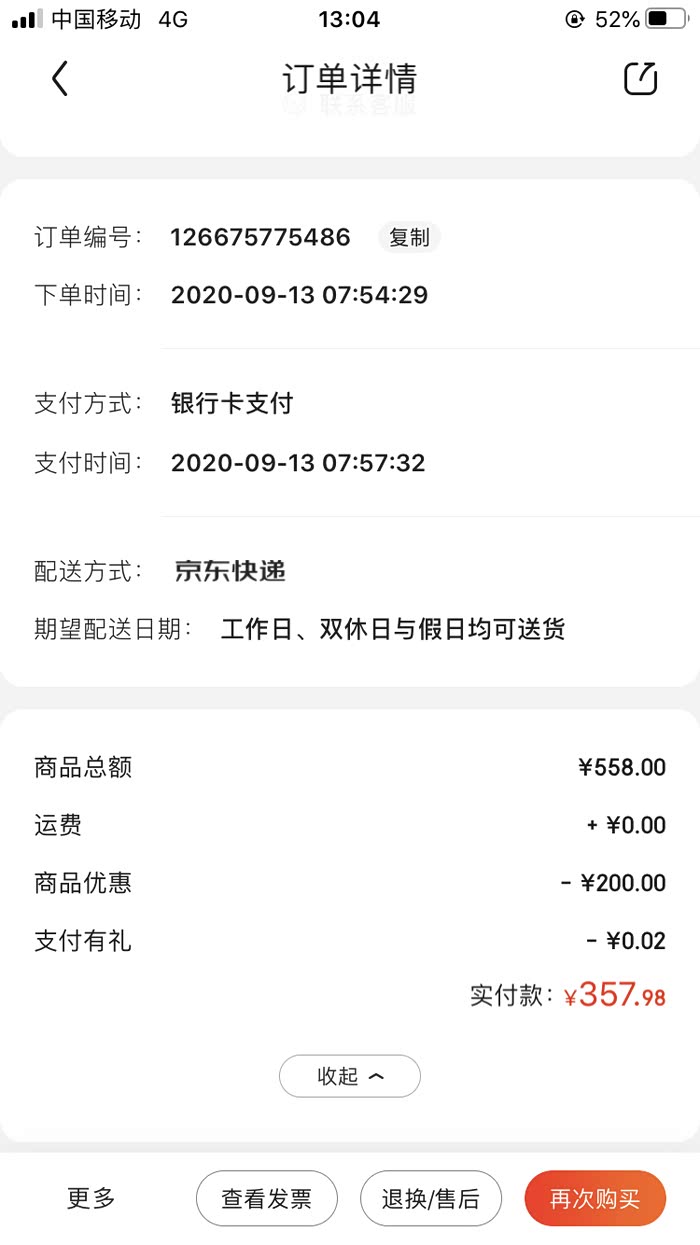Screen dimensions: 700x1245
Task: Copy the order number with 复制
Action: tap(409, 237)
